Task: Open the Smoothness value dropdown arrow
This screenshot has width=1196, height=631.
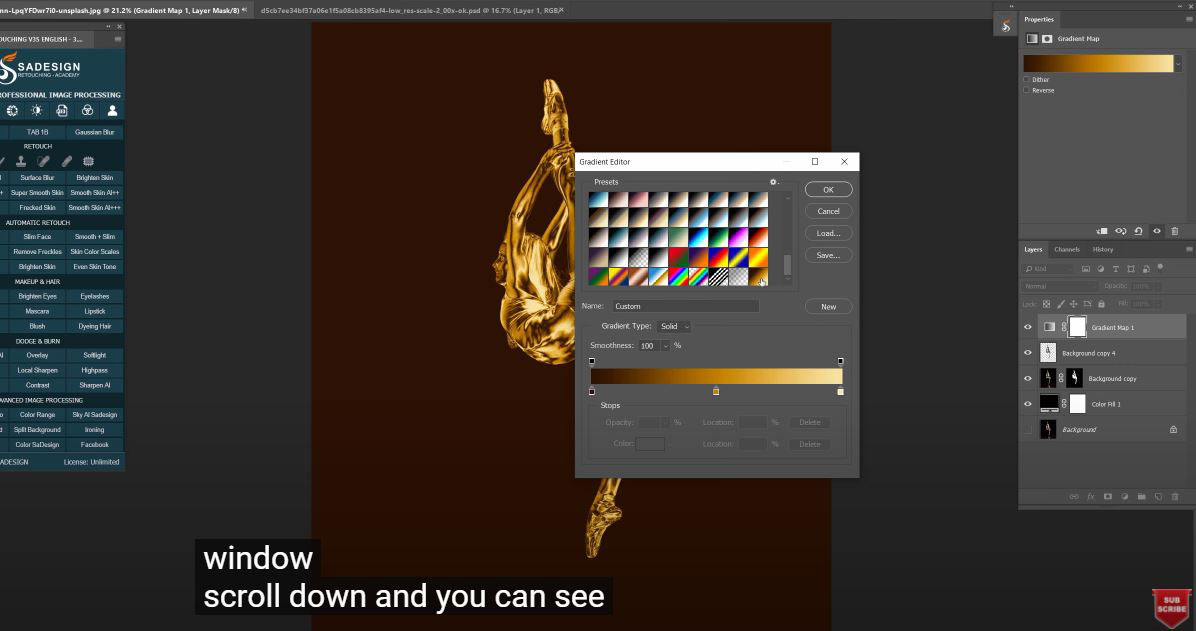Action: 665,346
